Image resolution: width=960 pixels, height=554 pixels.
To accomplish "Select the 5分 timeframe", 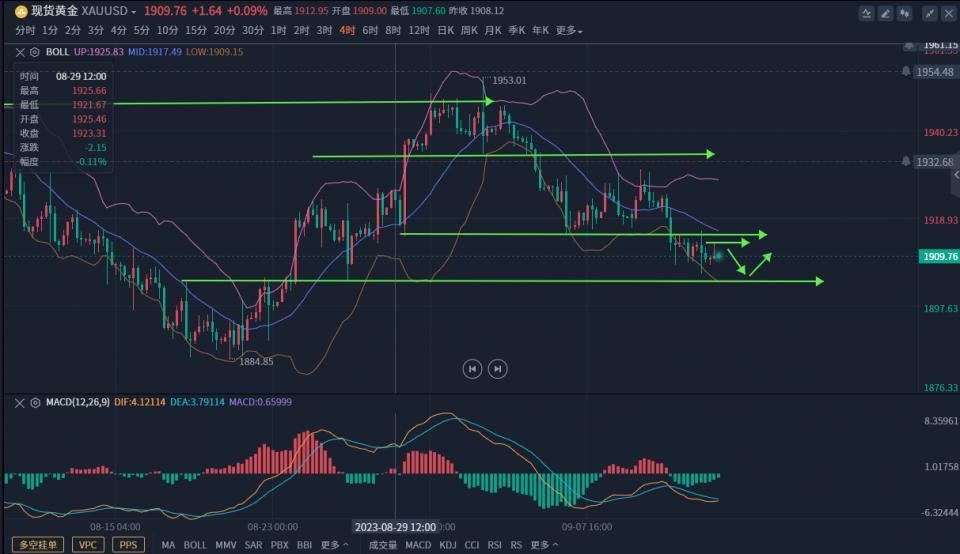I will [141, 30].
